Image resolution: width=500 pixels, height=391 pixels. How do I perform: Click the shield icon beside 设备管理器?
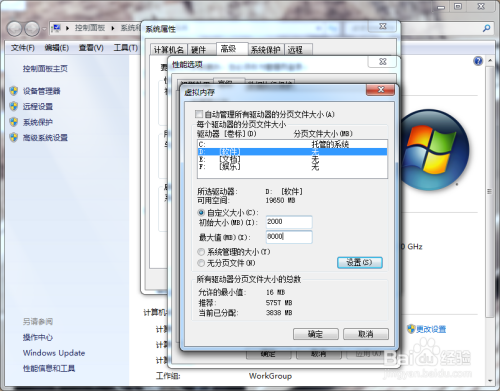(14, 91)
